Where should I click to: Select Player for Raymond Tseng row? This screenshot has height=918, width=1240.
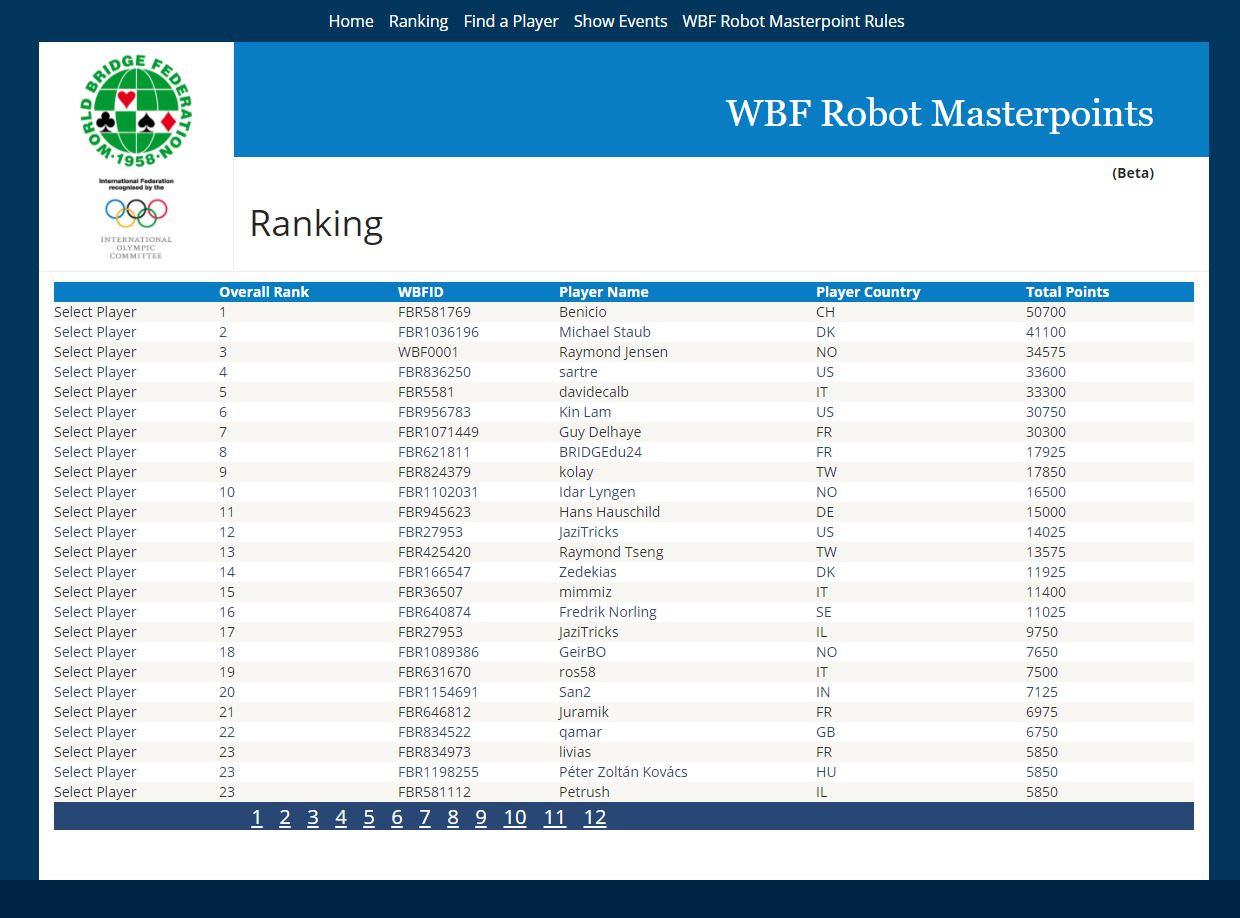click(95, 552)
